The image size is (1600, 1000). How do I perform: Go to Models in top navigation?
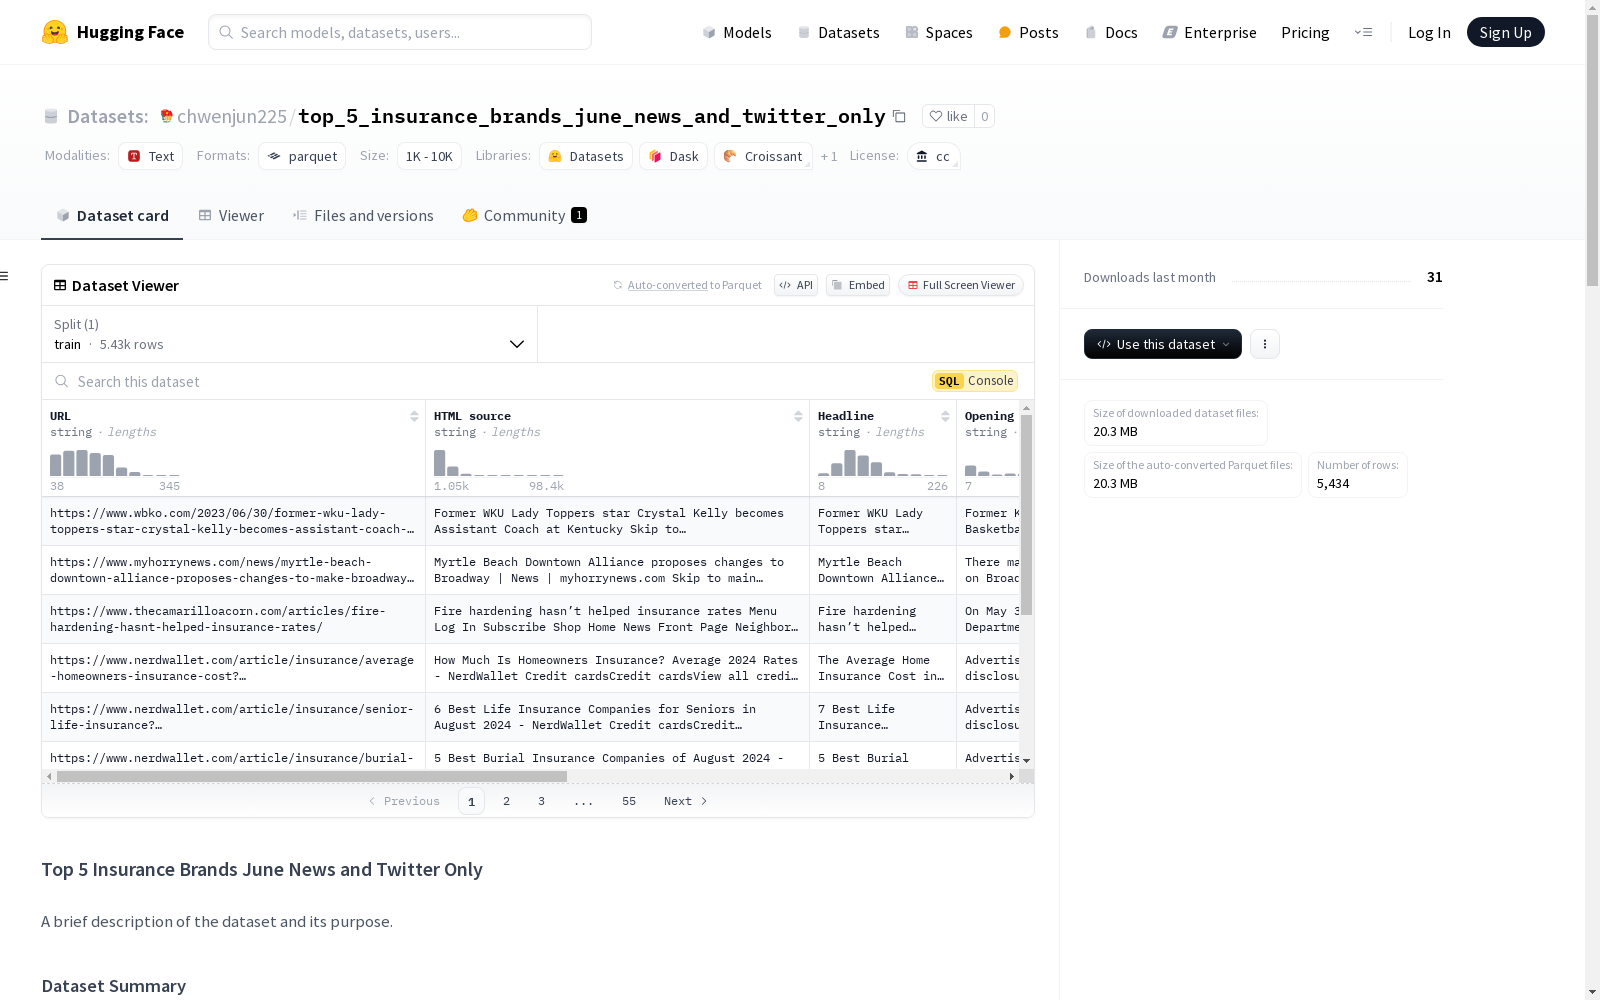[737, 32]
